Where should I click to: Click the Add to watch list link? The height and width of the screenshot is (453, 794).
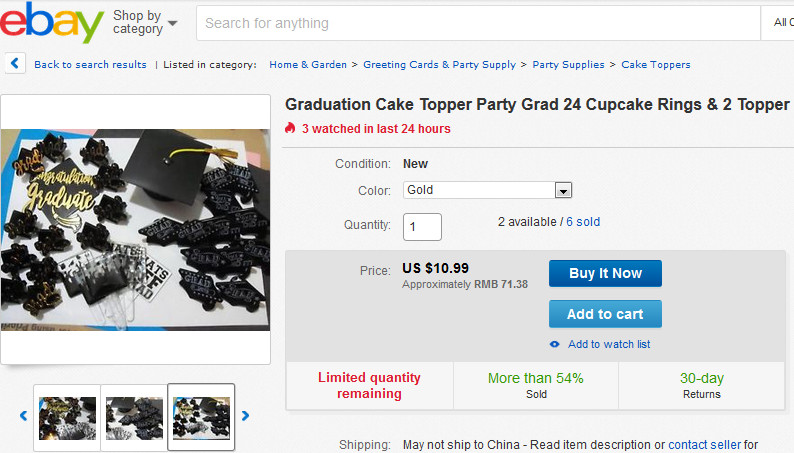pos(609,344)
